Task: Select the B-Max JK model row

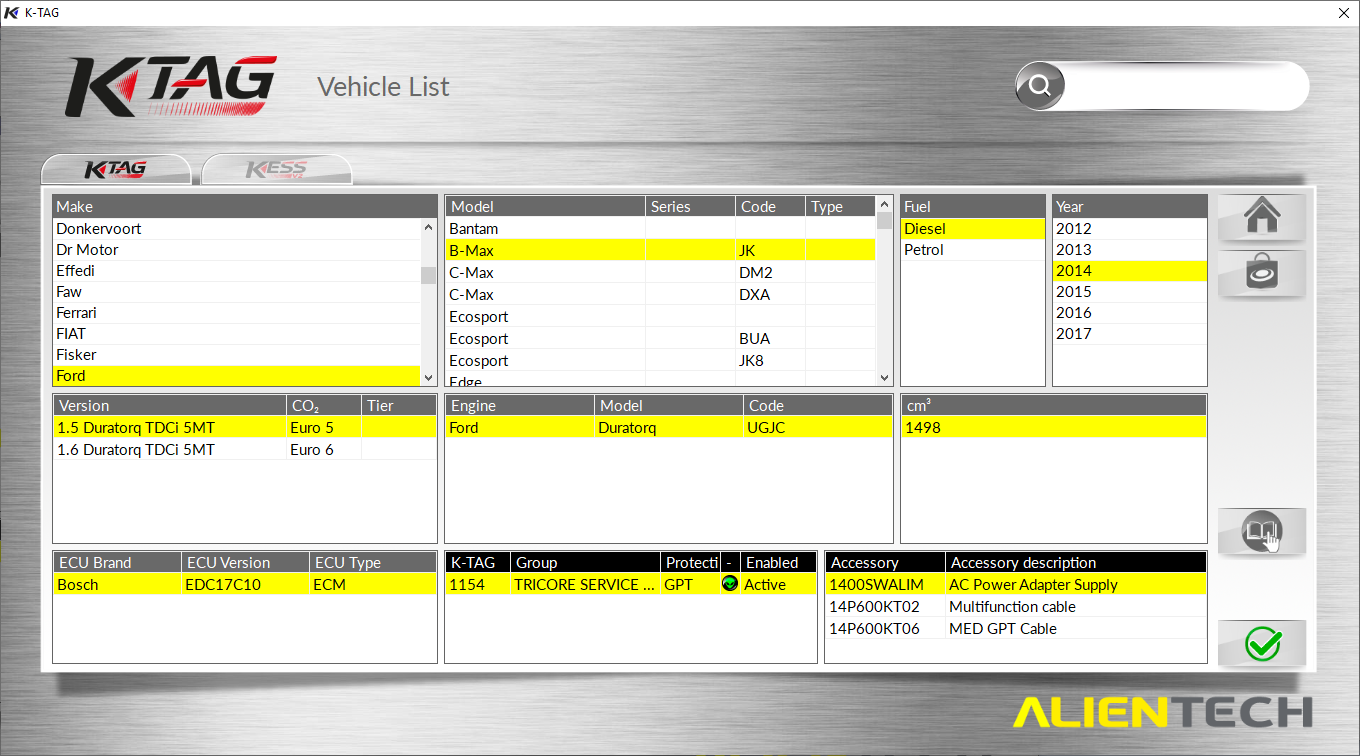Action: click(660, 250)
